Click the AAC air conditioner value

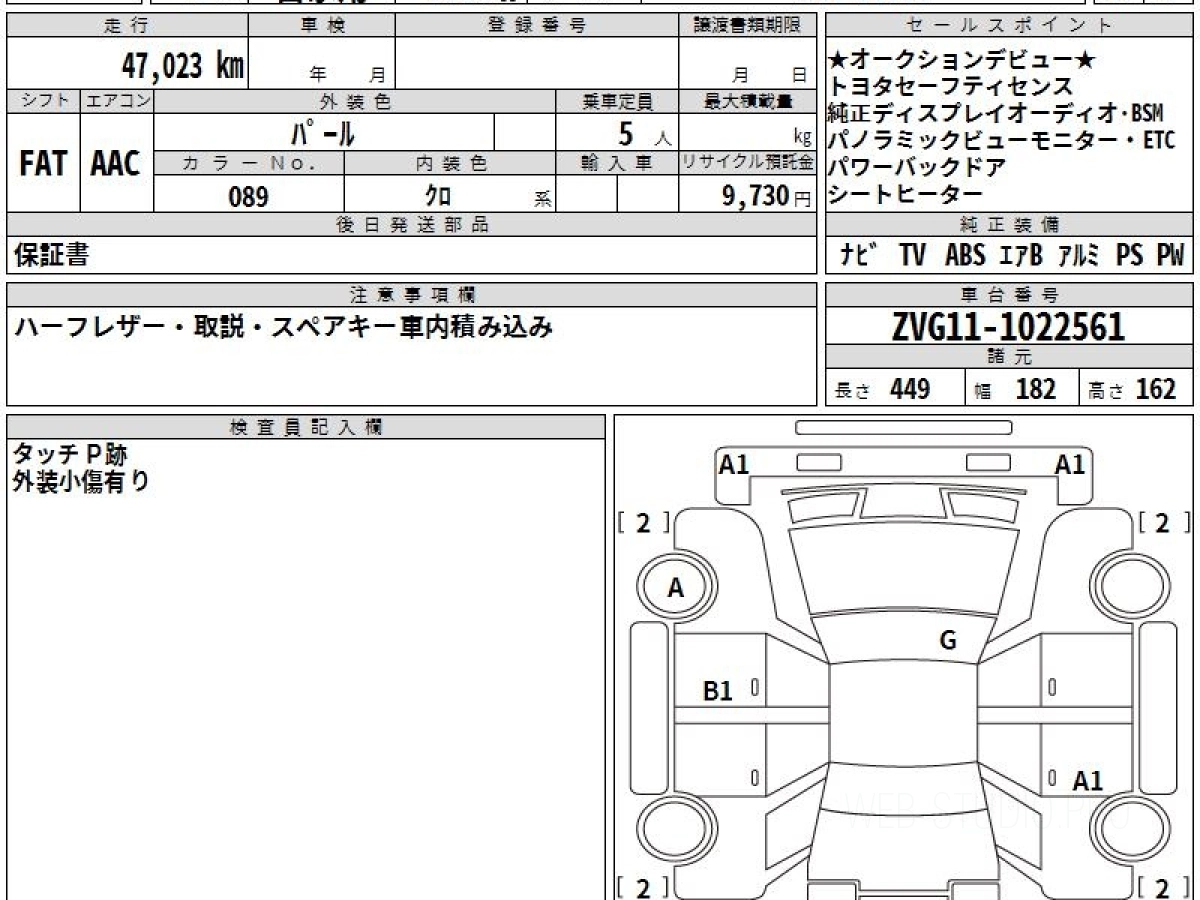(x=116, y=164)
